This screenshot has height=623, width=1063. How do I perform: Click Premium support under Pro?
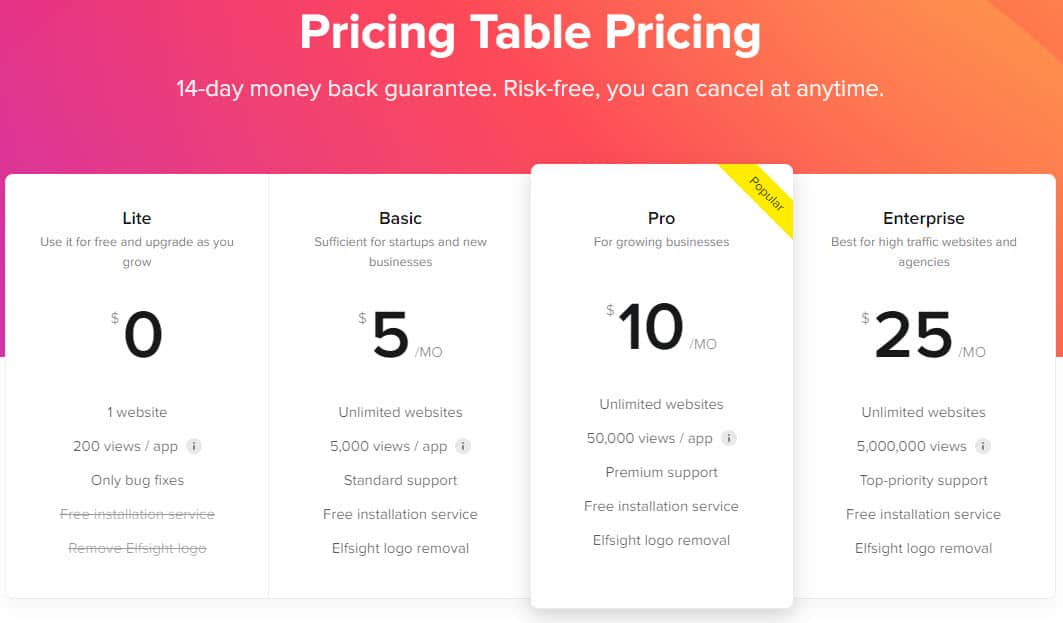tap(661, 472)
